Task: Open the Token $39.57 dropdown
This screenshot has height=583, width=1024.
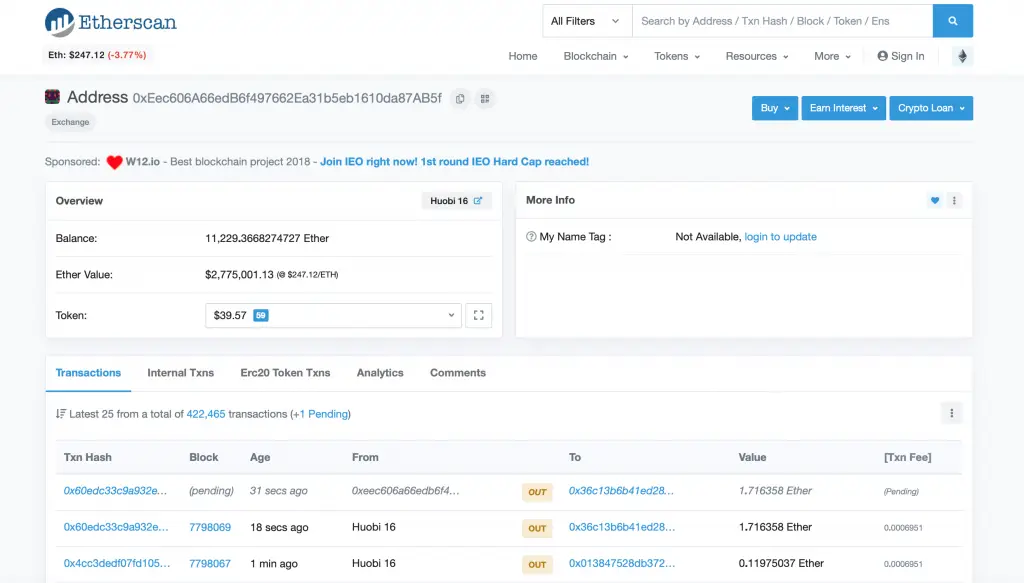Action: tap(333, 315)
